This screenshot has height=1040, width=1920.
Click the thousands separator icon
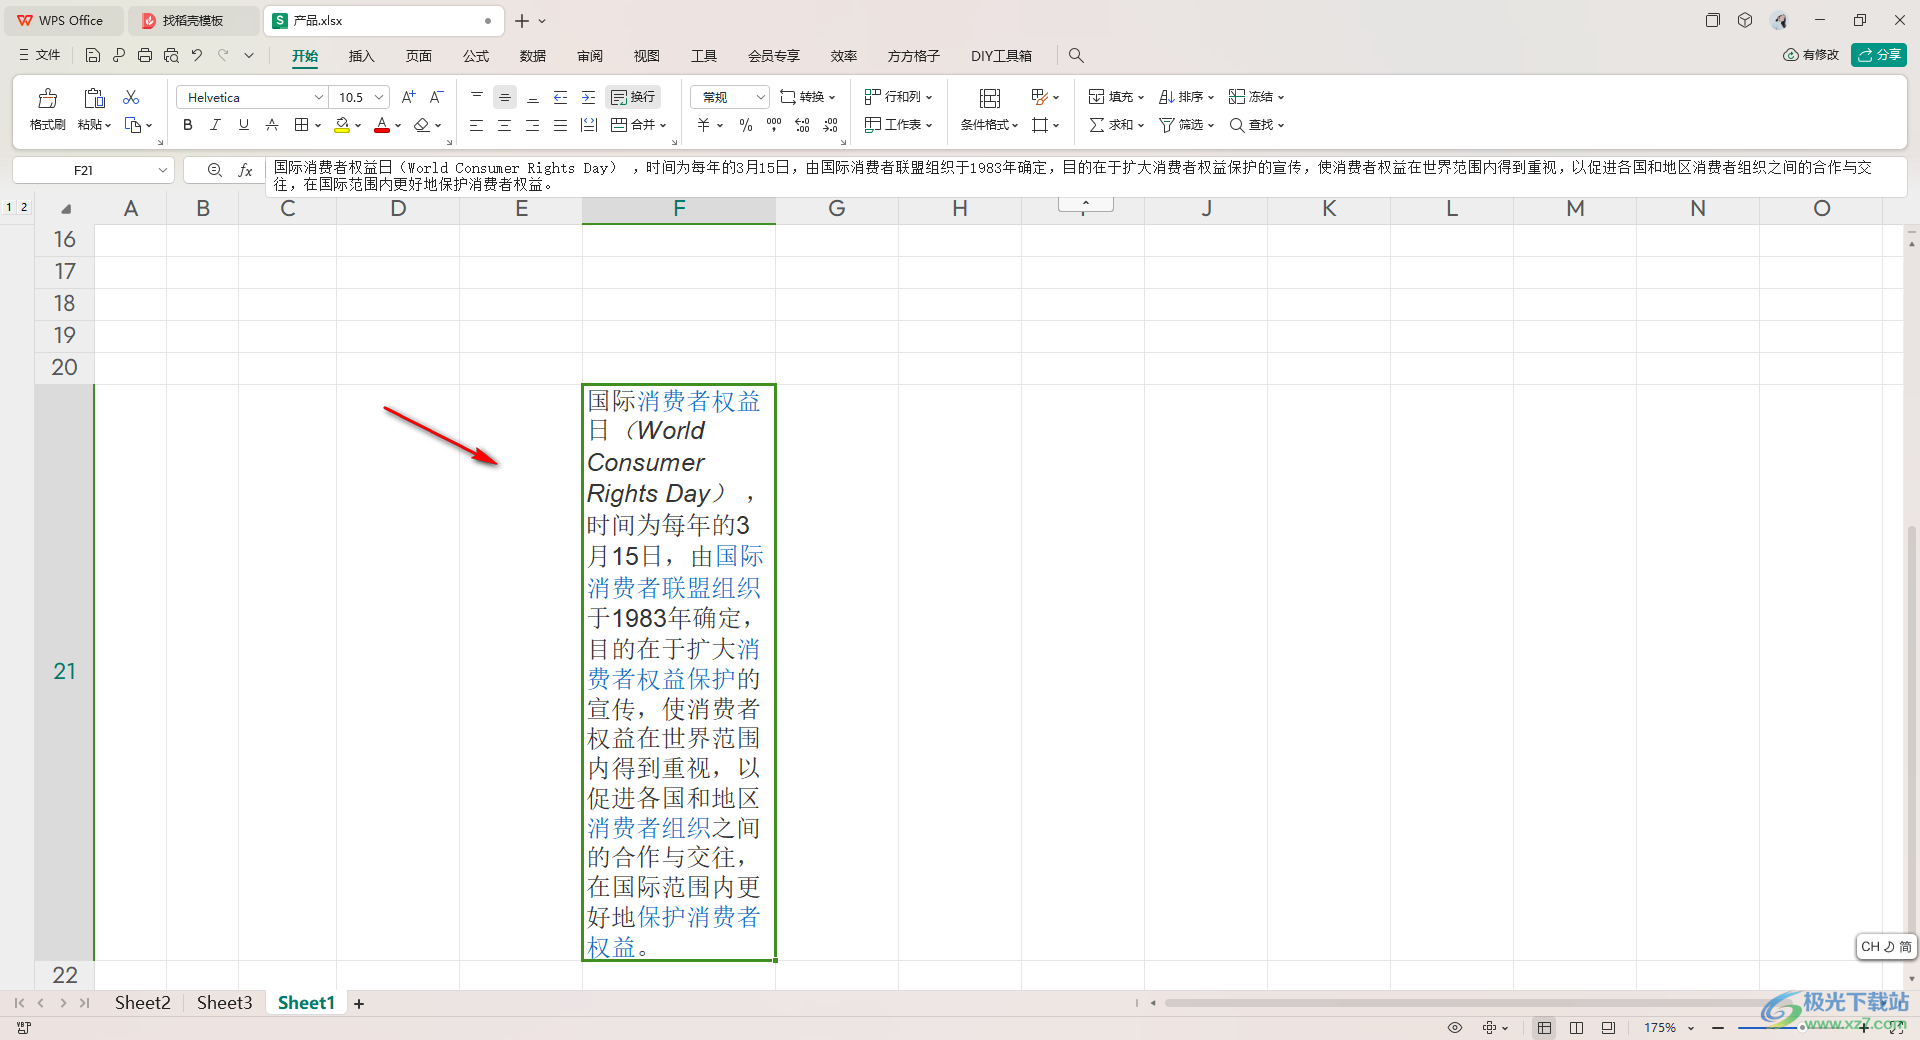[x=774, y=125]
